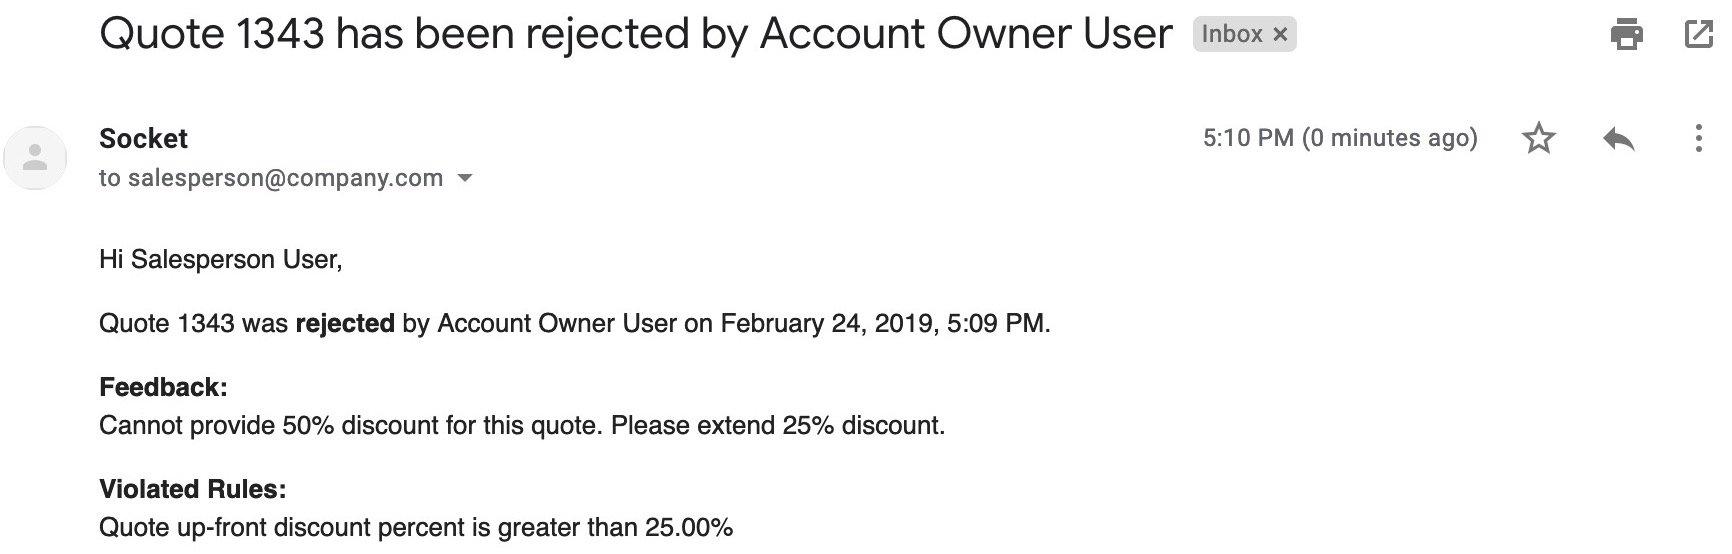1732x554 pixels.
Task: Click the sender name Socket
Action: coord(143,138)
